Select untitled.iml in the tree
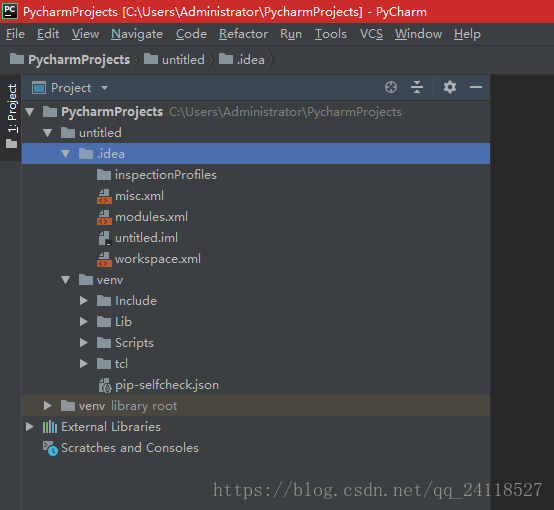The width and height of the screenshot is (554, 510). coord(147,238)
